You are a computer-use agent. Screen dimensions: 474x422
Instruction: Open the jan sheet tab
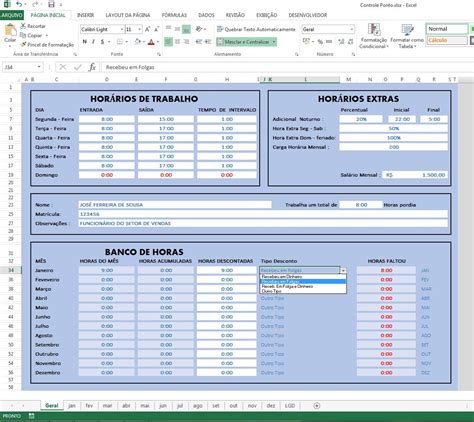(x=72, y=406)
